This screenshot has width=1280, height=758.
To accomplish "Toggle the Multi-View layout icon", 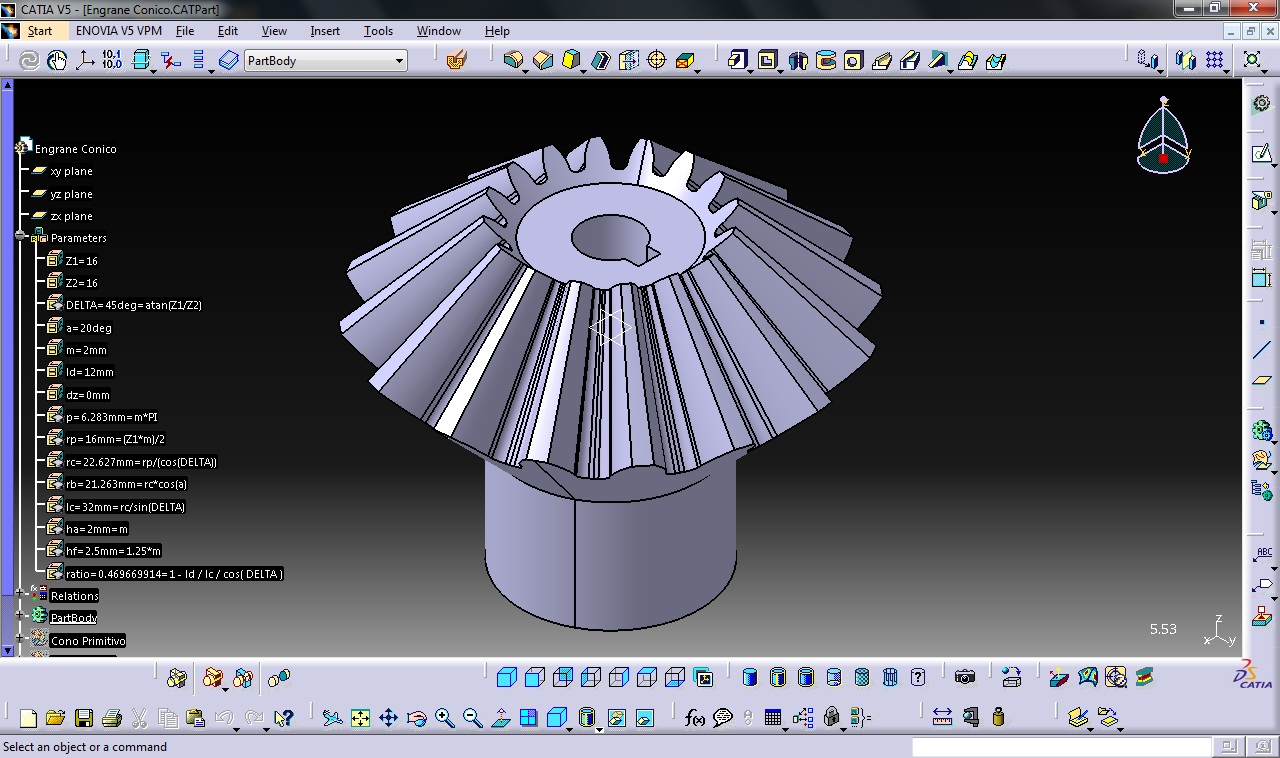I will (528, 718).
